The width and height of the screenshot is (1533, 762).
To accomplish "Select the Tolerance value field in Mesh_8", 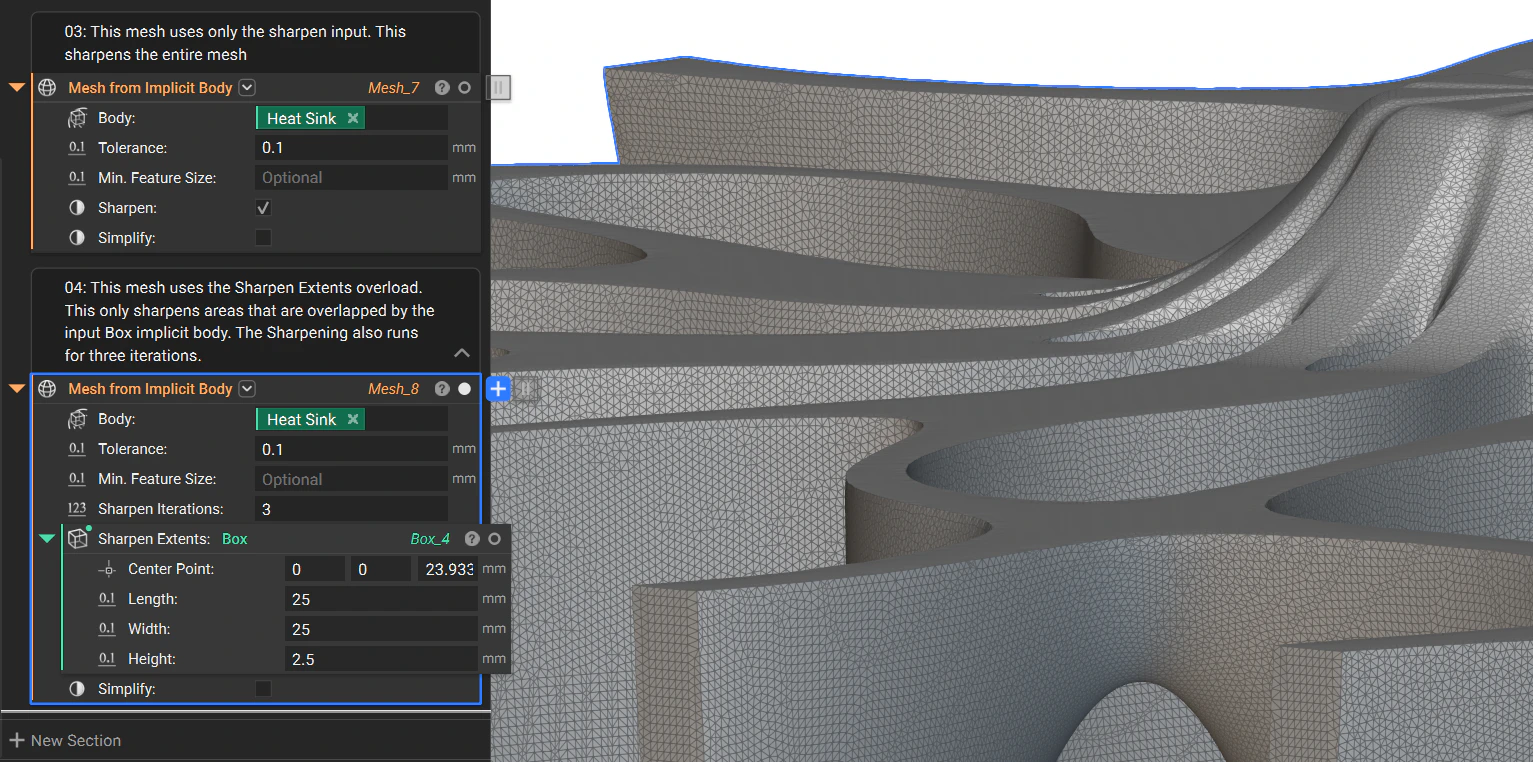I will [x=350, y=448].
